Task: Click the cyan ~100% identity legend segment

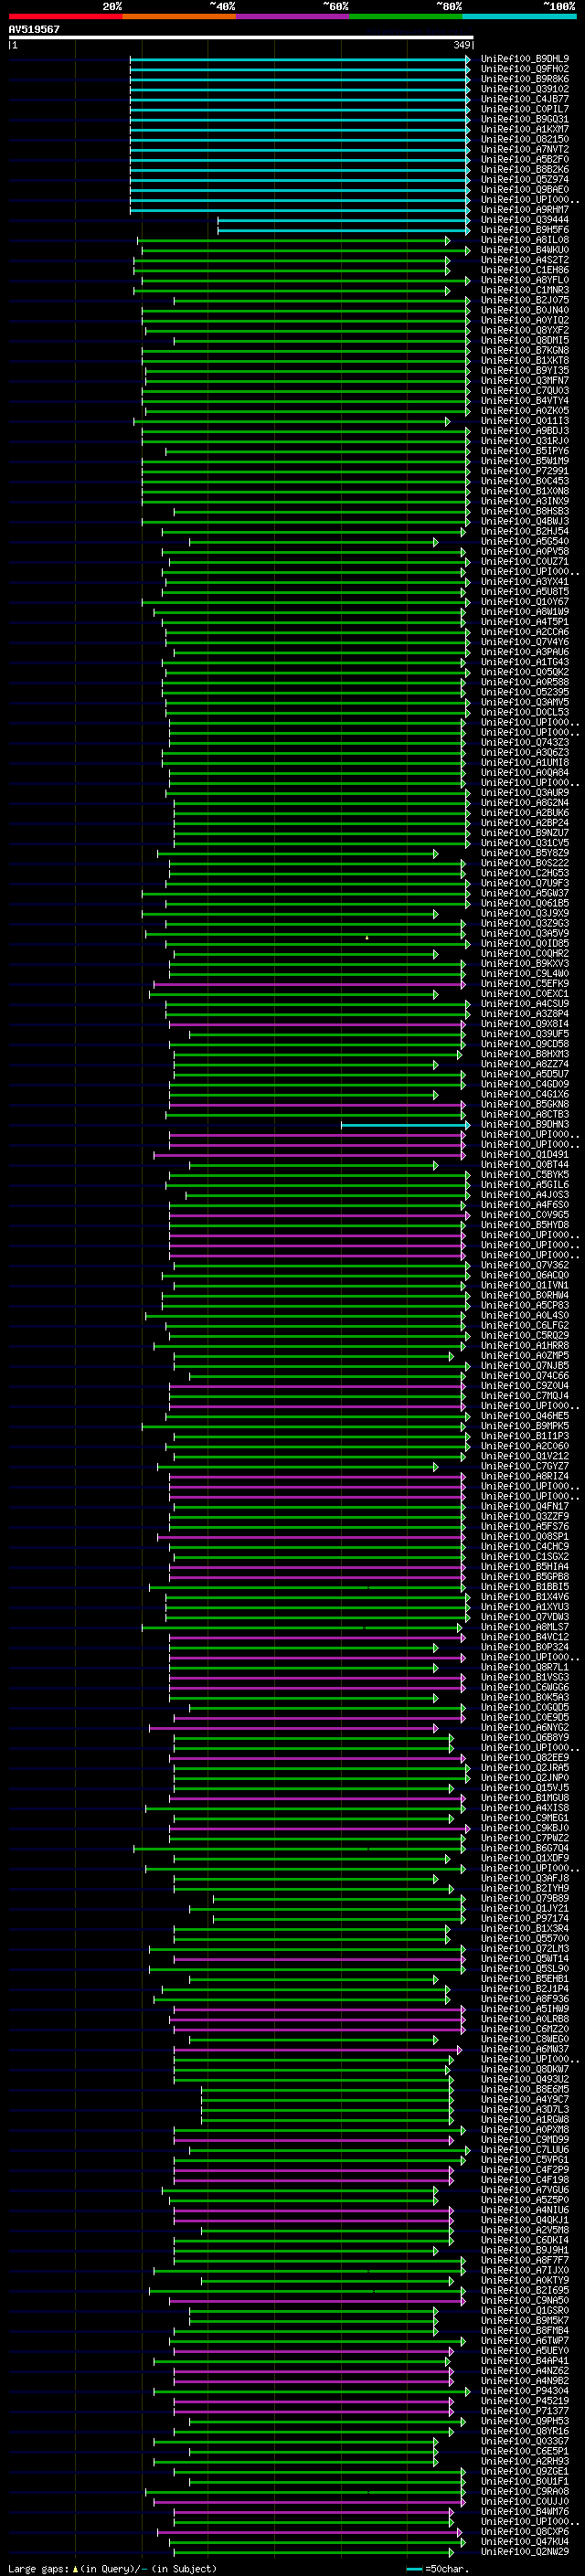Action: click(x=519, y=16)
